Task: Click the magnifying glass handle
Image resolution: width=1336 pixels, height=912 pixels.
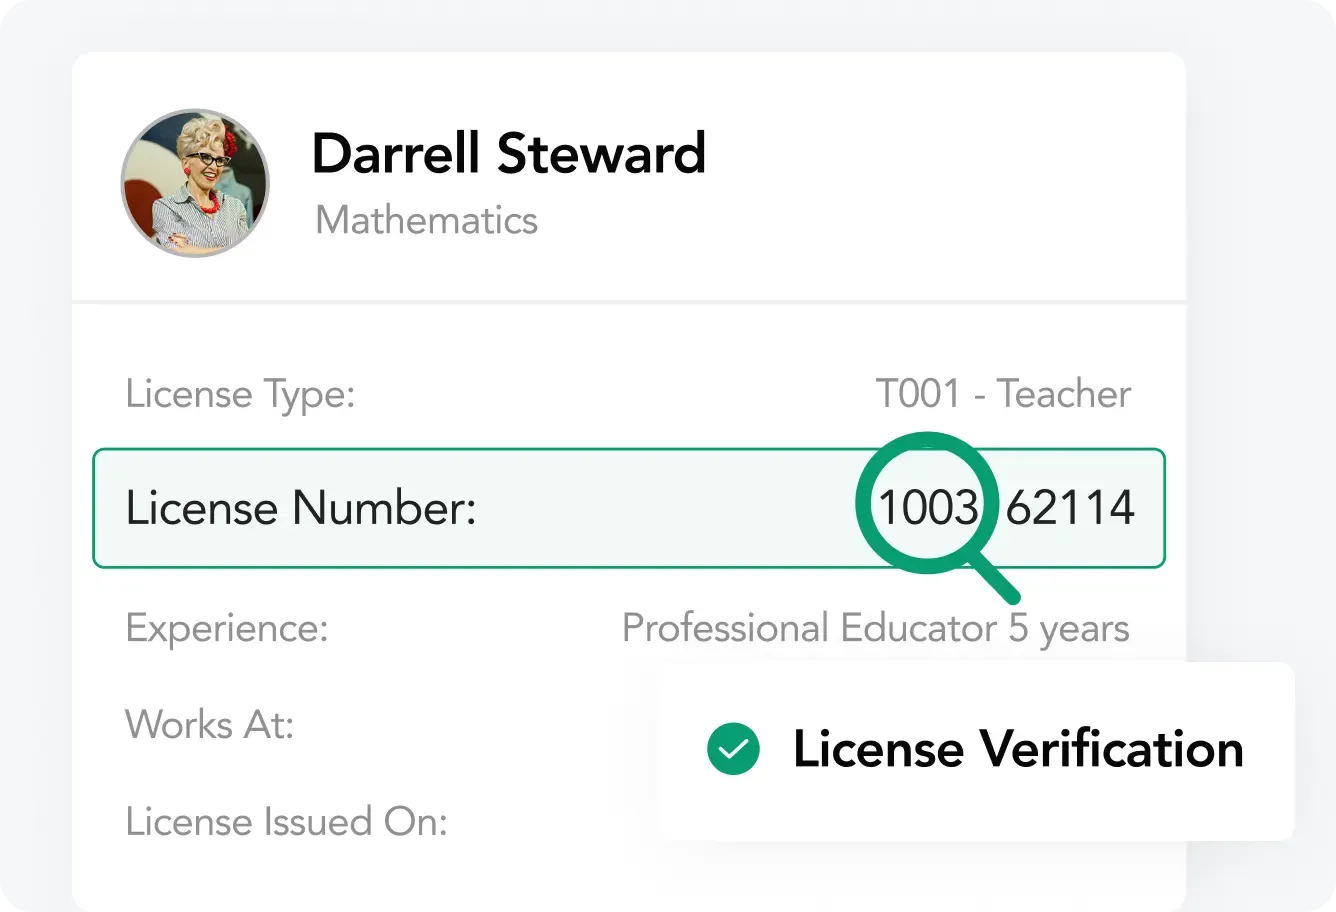Action: tap(996, 580)
